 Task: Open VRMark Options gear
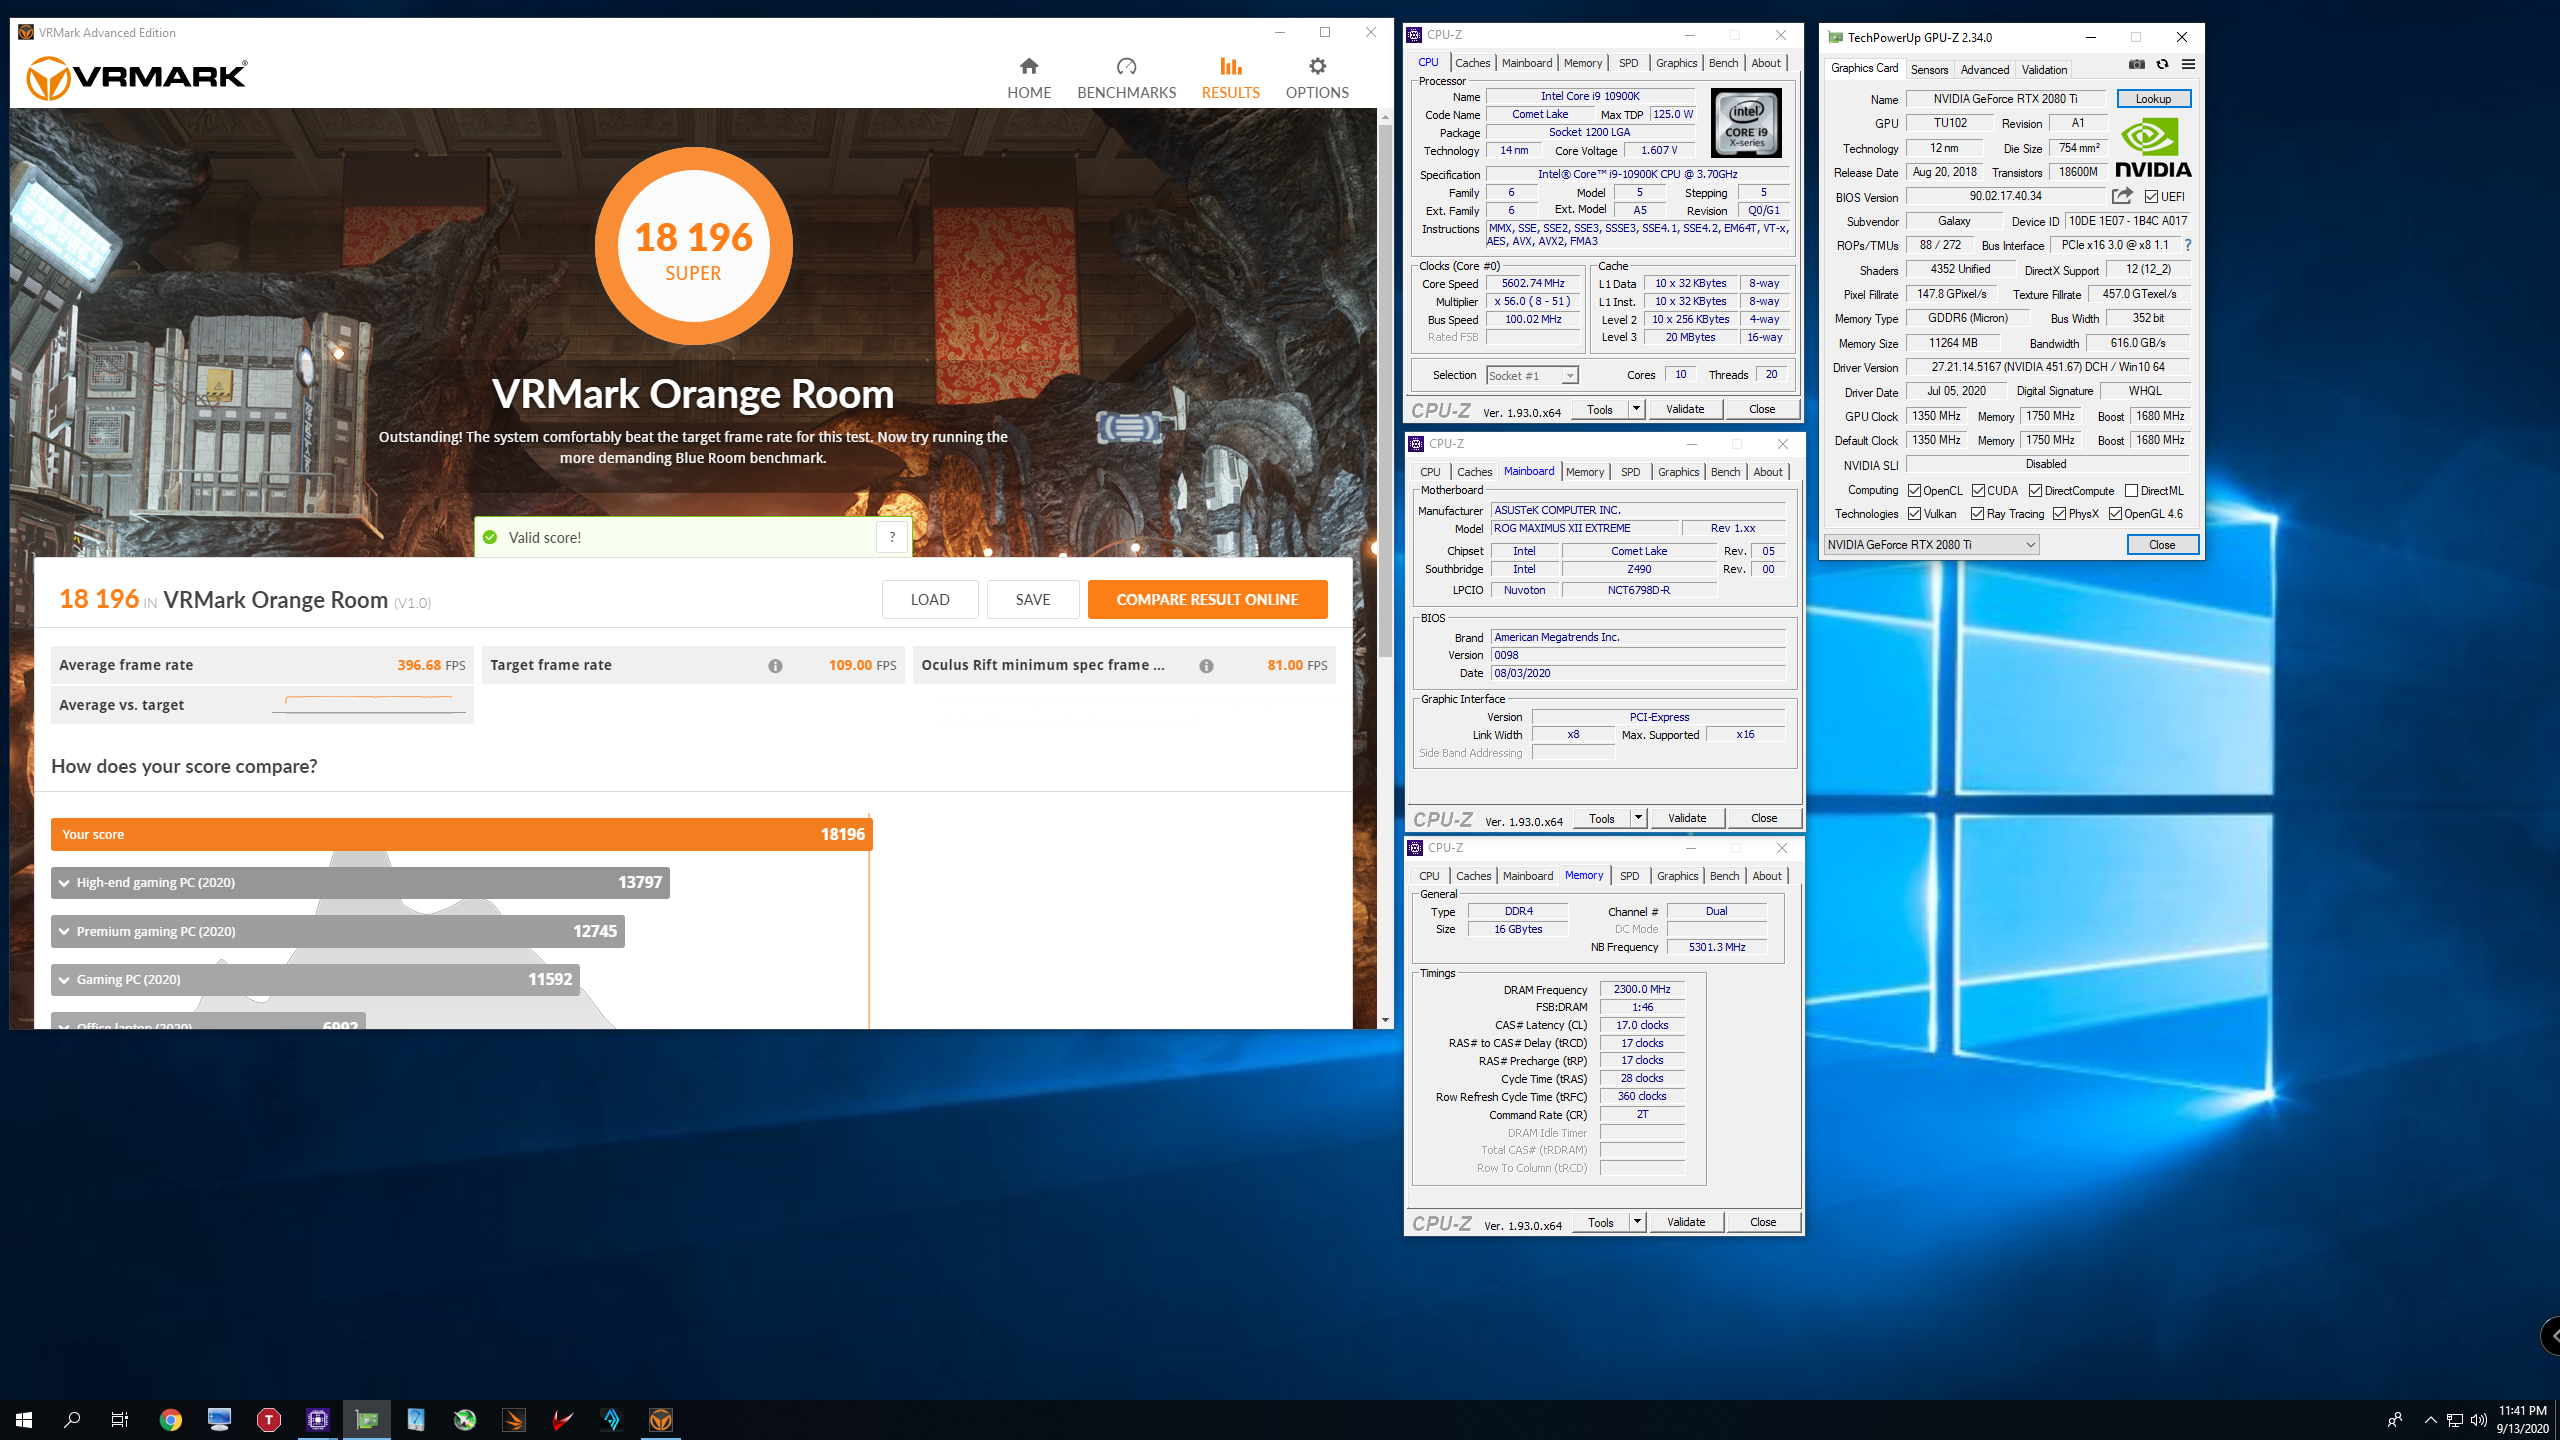click(1317, 78)
